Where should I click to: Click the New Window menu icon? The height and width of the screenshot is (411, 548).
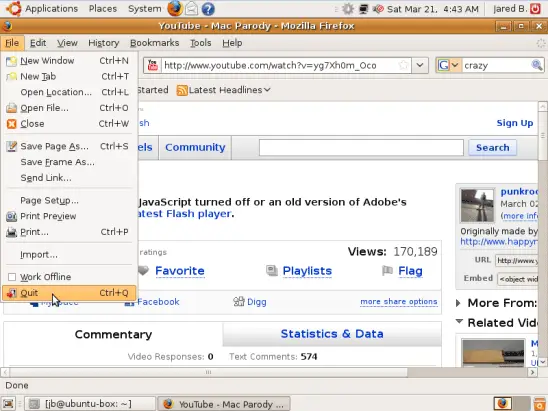tap(11, 61)
